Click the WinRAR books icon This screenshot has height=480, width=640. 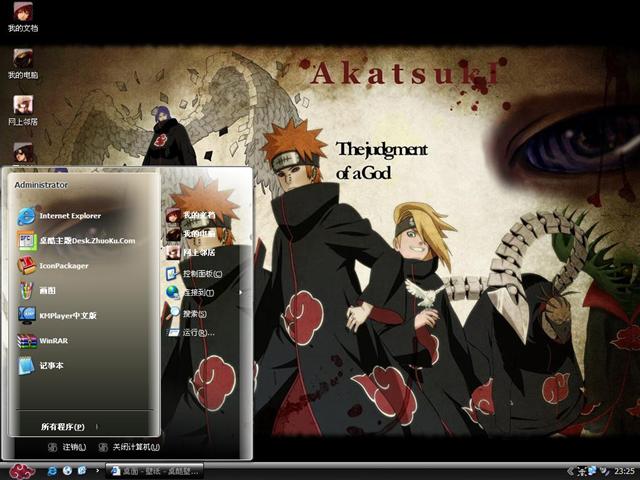pyautogui.click(x=27, y=340)
